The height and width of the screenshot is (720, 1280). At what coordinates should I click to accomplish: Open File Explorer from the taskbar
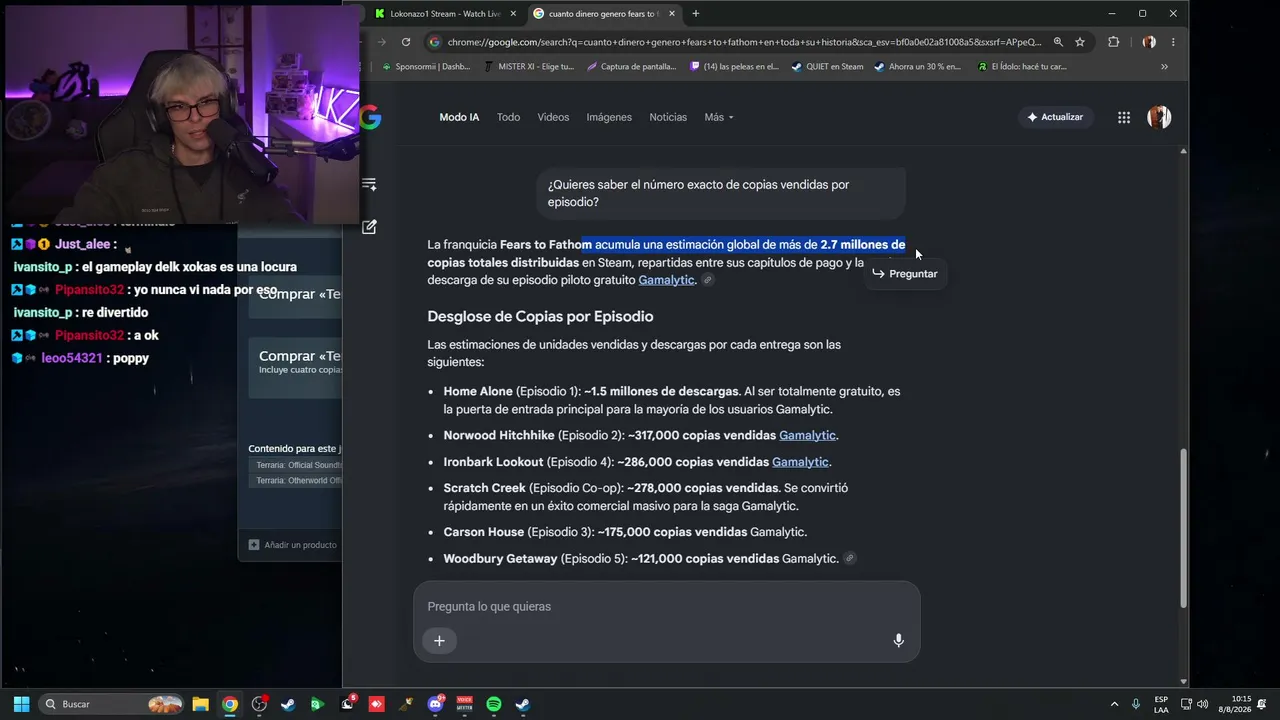200,704
